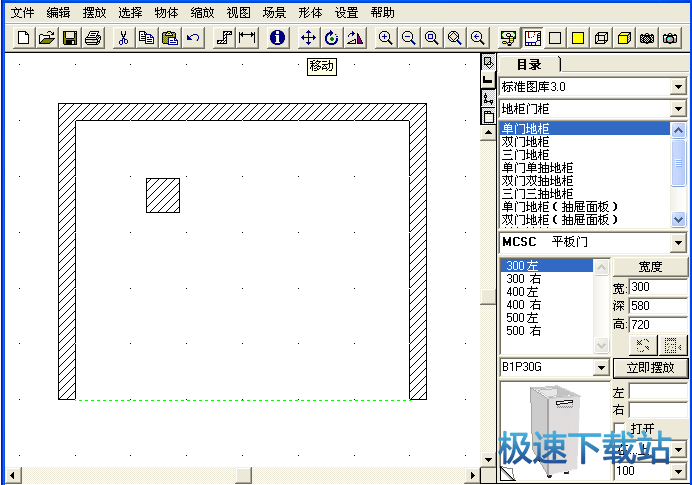Click the first Zoom In magnifier

pos(385,38)
